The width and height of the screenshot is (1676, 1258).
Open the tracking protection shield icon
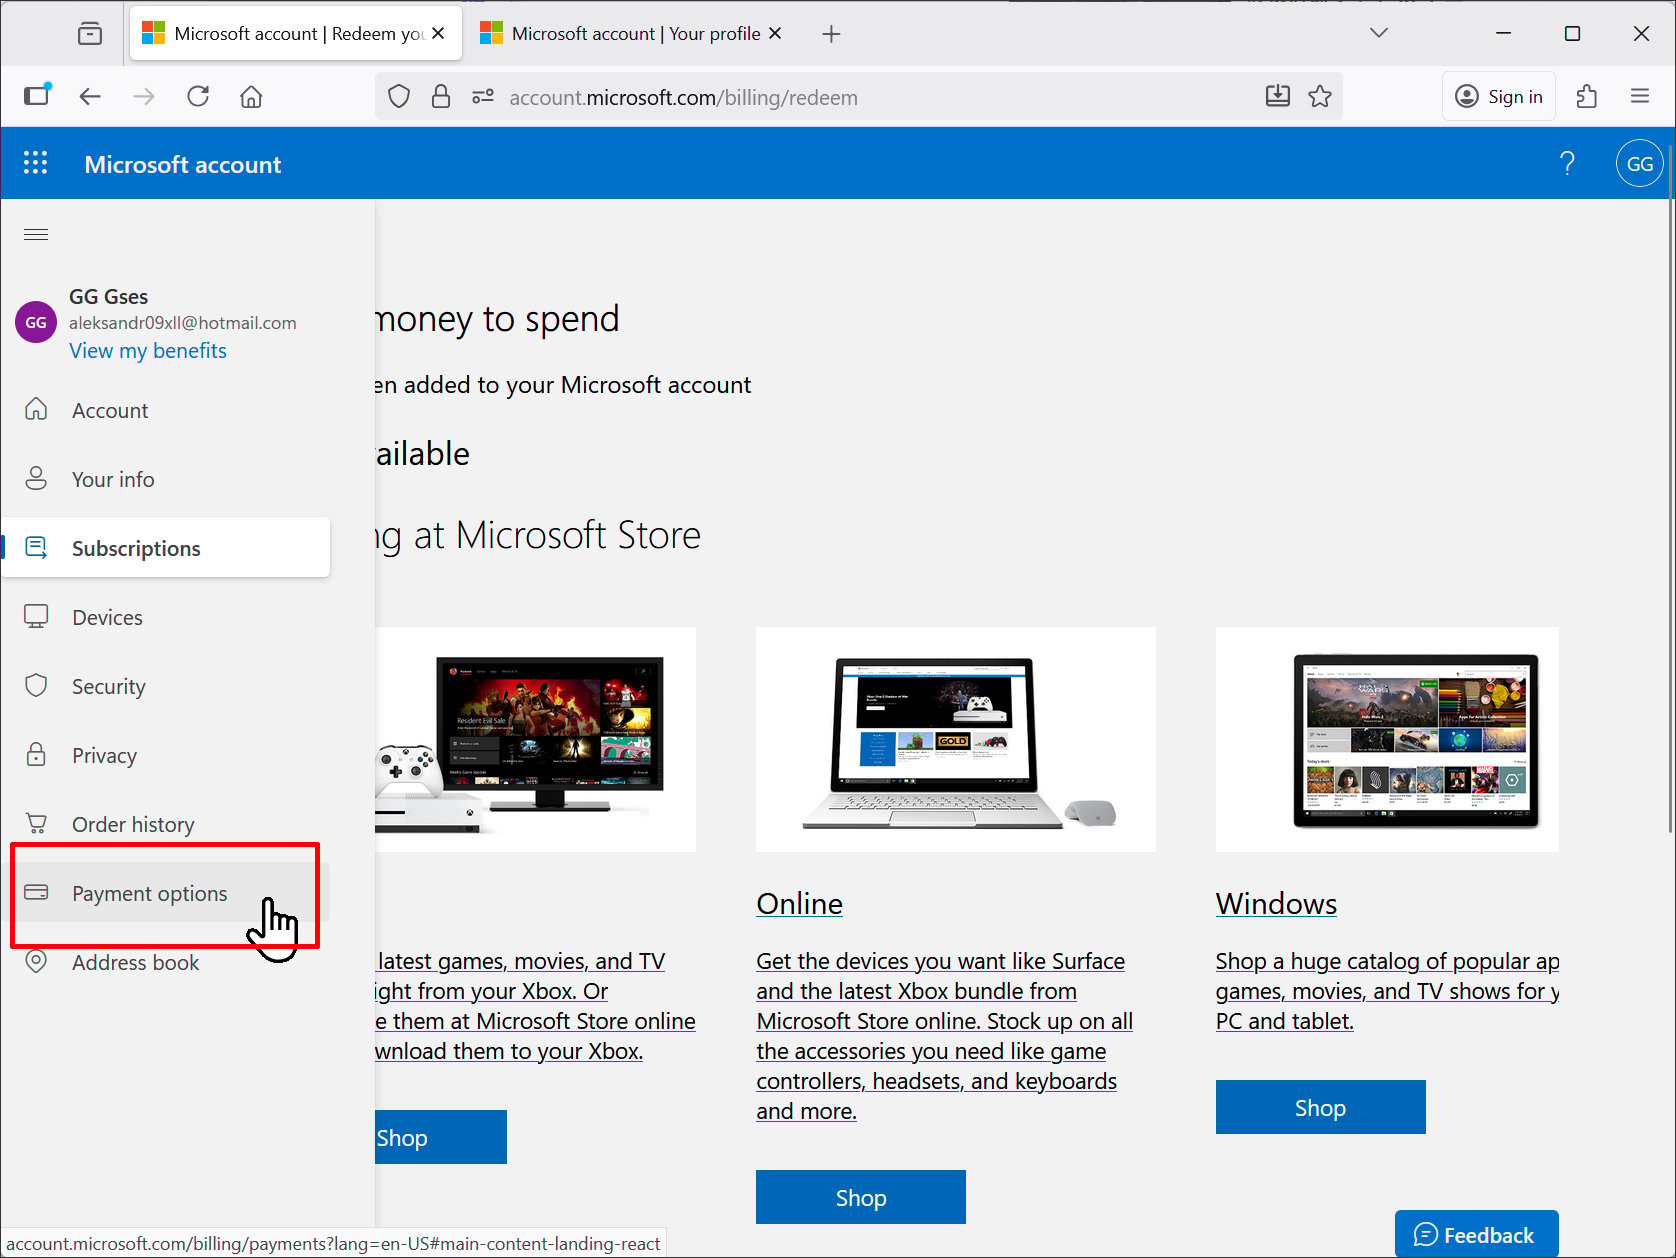(x=399, y=97)
